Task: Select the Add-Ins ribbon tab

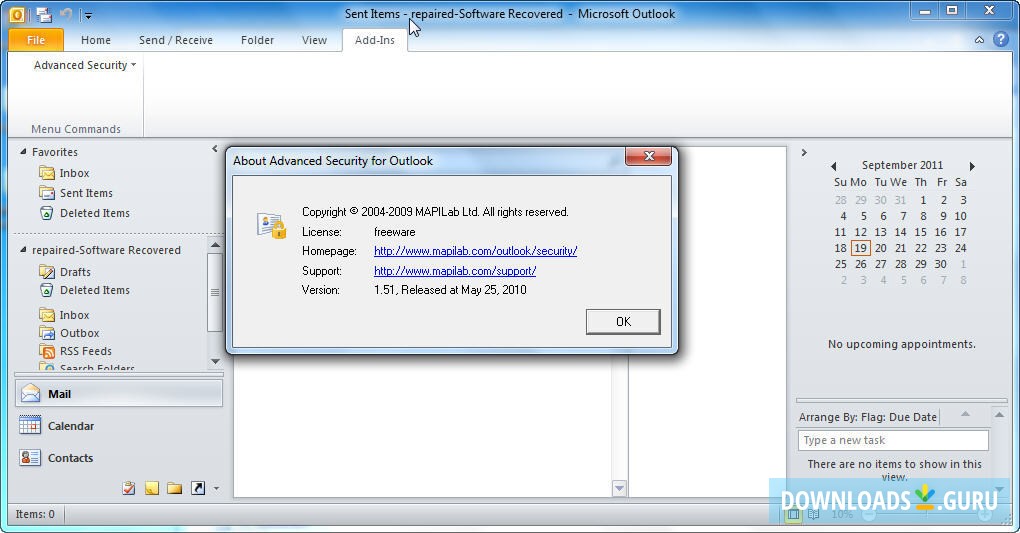Action: (x=375, y=40)
